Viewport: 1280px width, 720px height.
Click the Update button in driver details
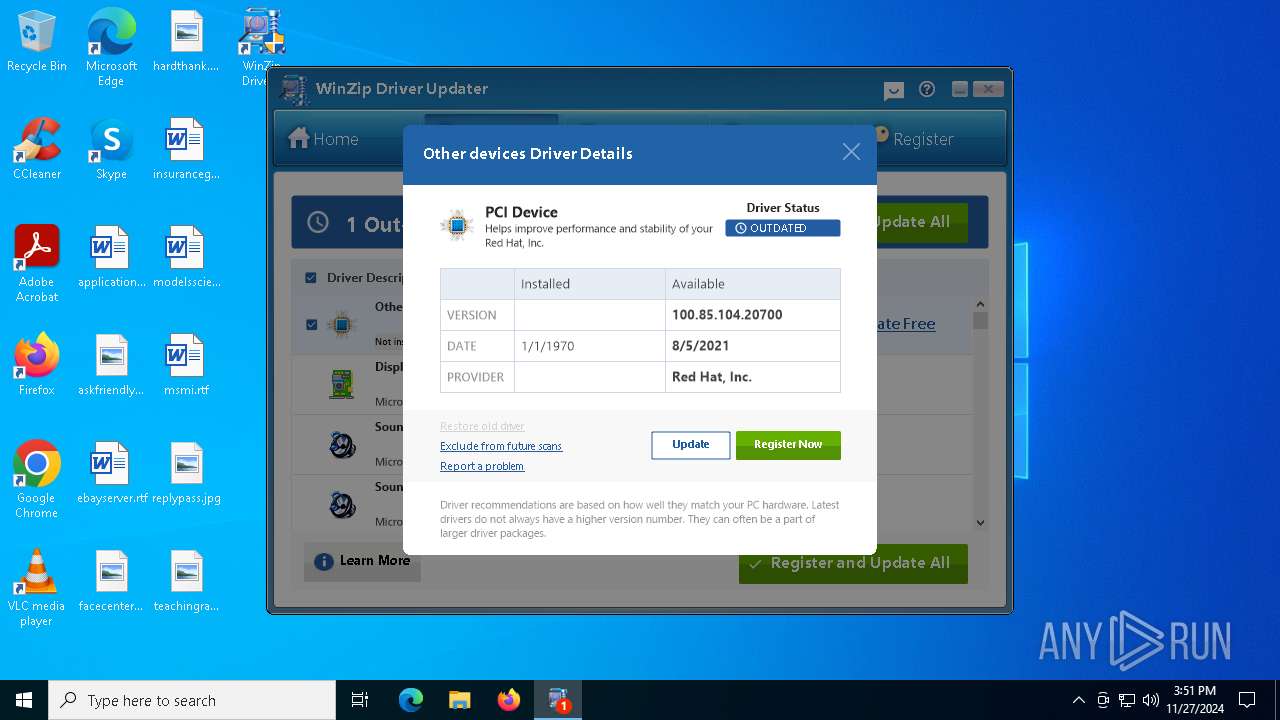click(691, 445)
